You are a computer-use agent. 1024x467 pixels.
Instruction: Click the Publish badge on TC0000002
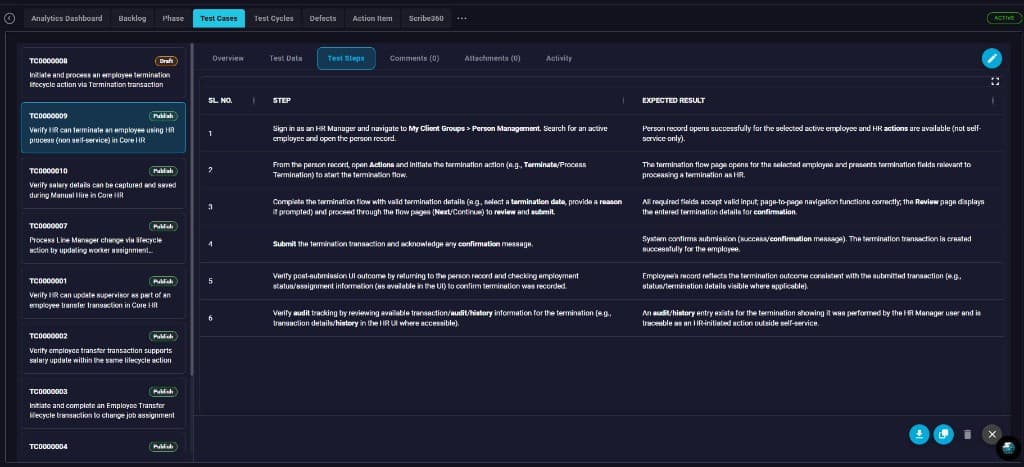pyautogui.click(x=163, y=336)
